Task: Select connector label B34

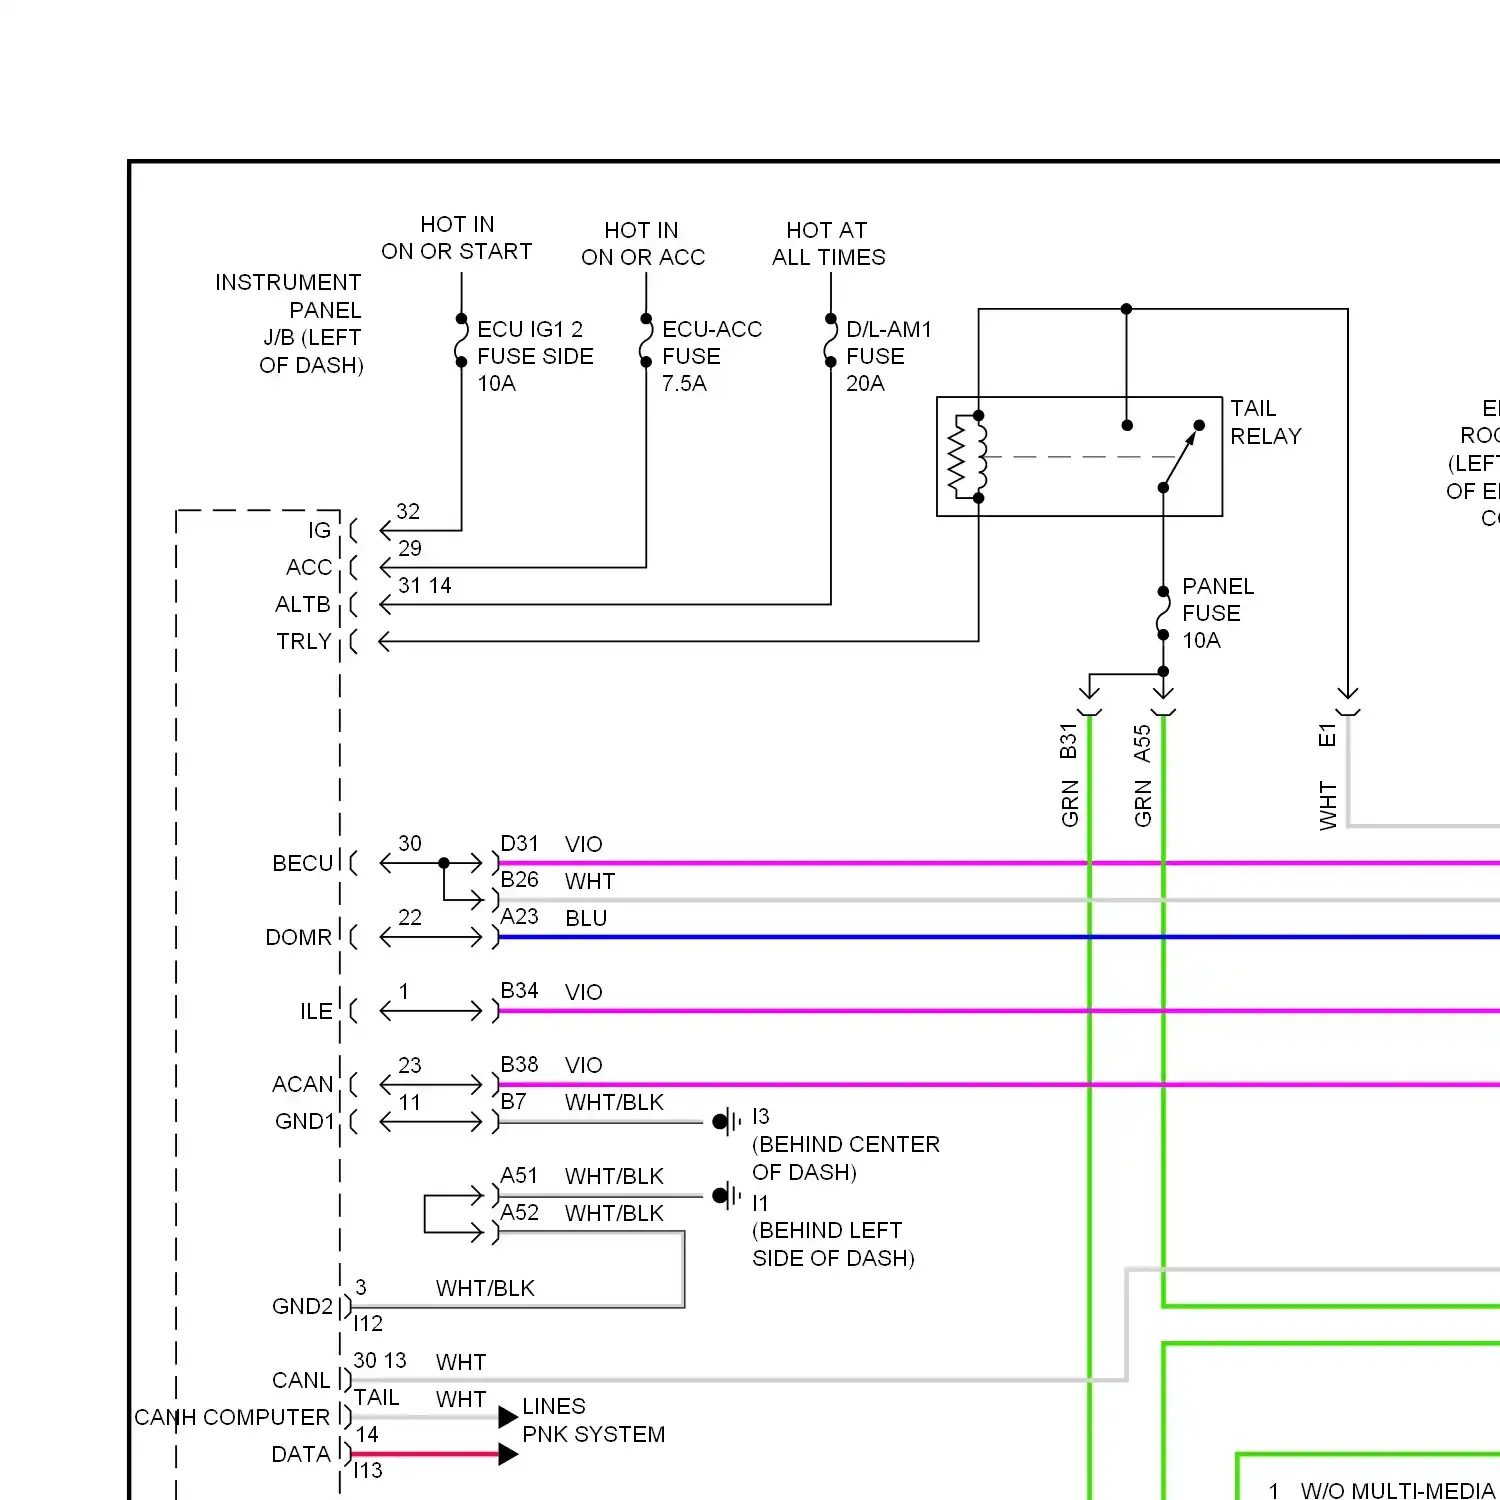Action: click(x=519, y=990)
